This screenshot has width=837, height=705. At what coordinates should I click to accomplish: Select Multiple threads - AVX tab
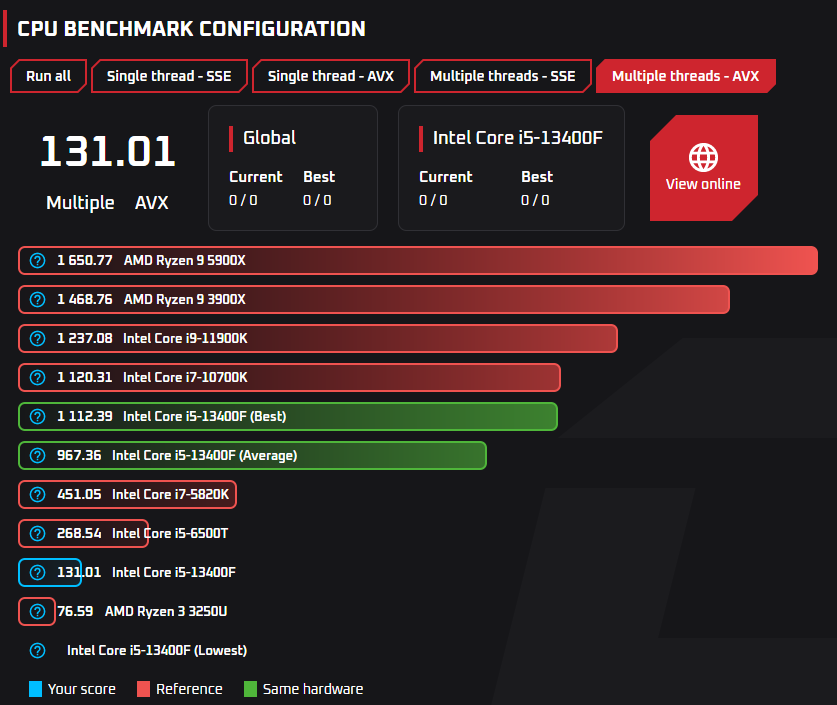(685, 76)
